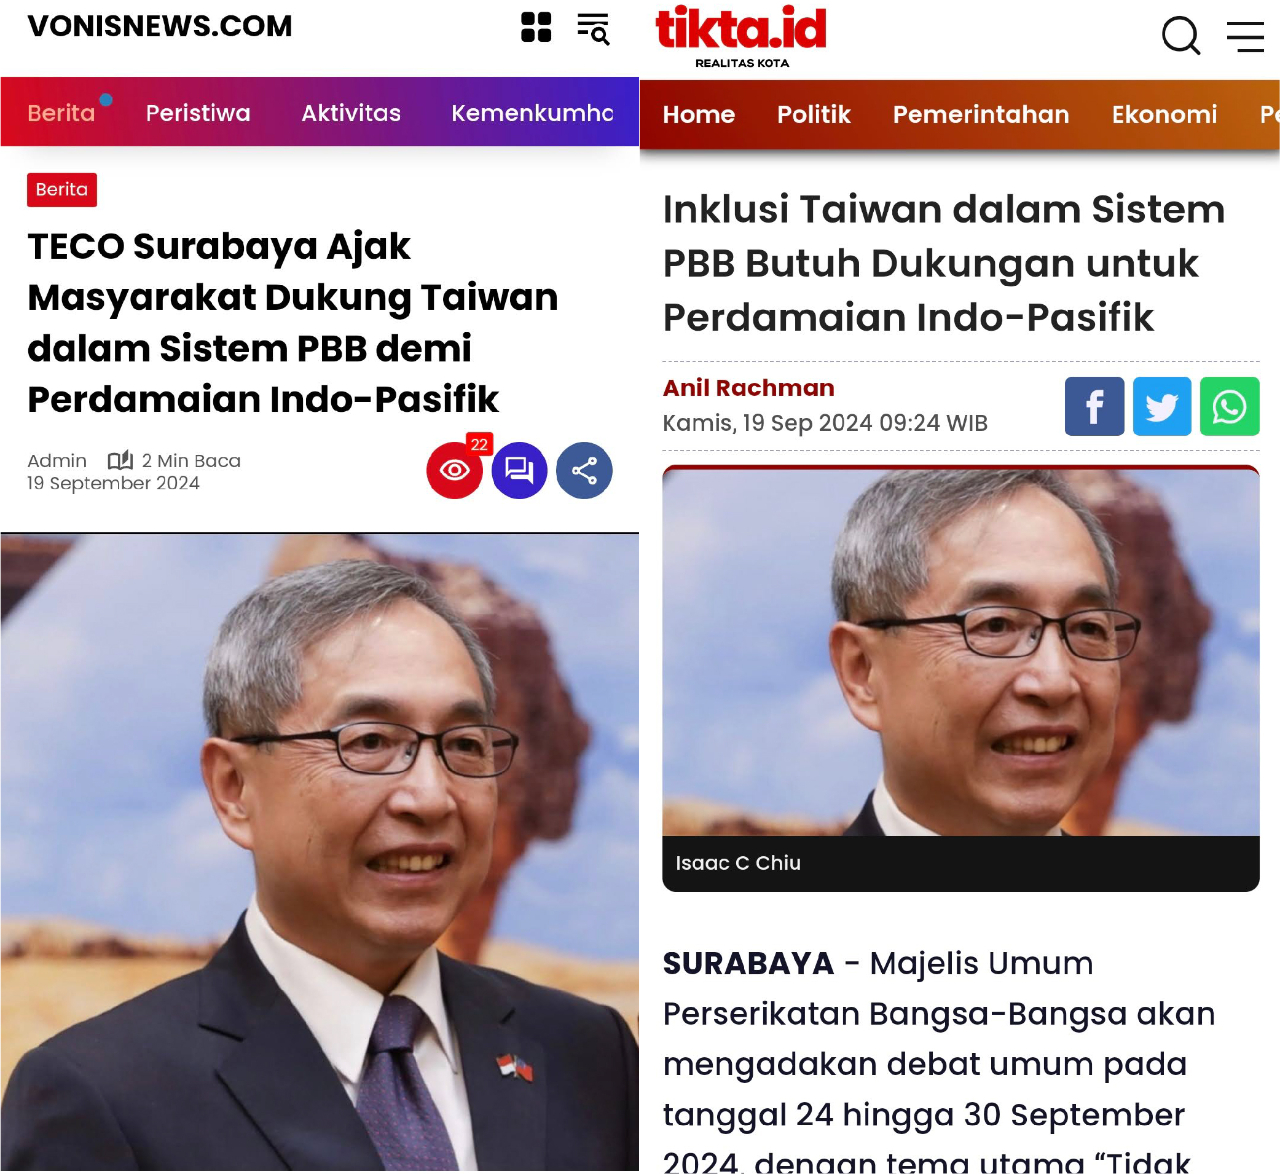Open the comments chat bubble icon
Screen dimensions: 1280x1174
point(520,470)
